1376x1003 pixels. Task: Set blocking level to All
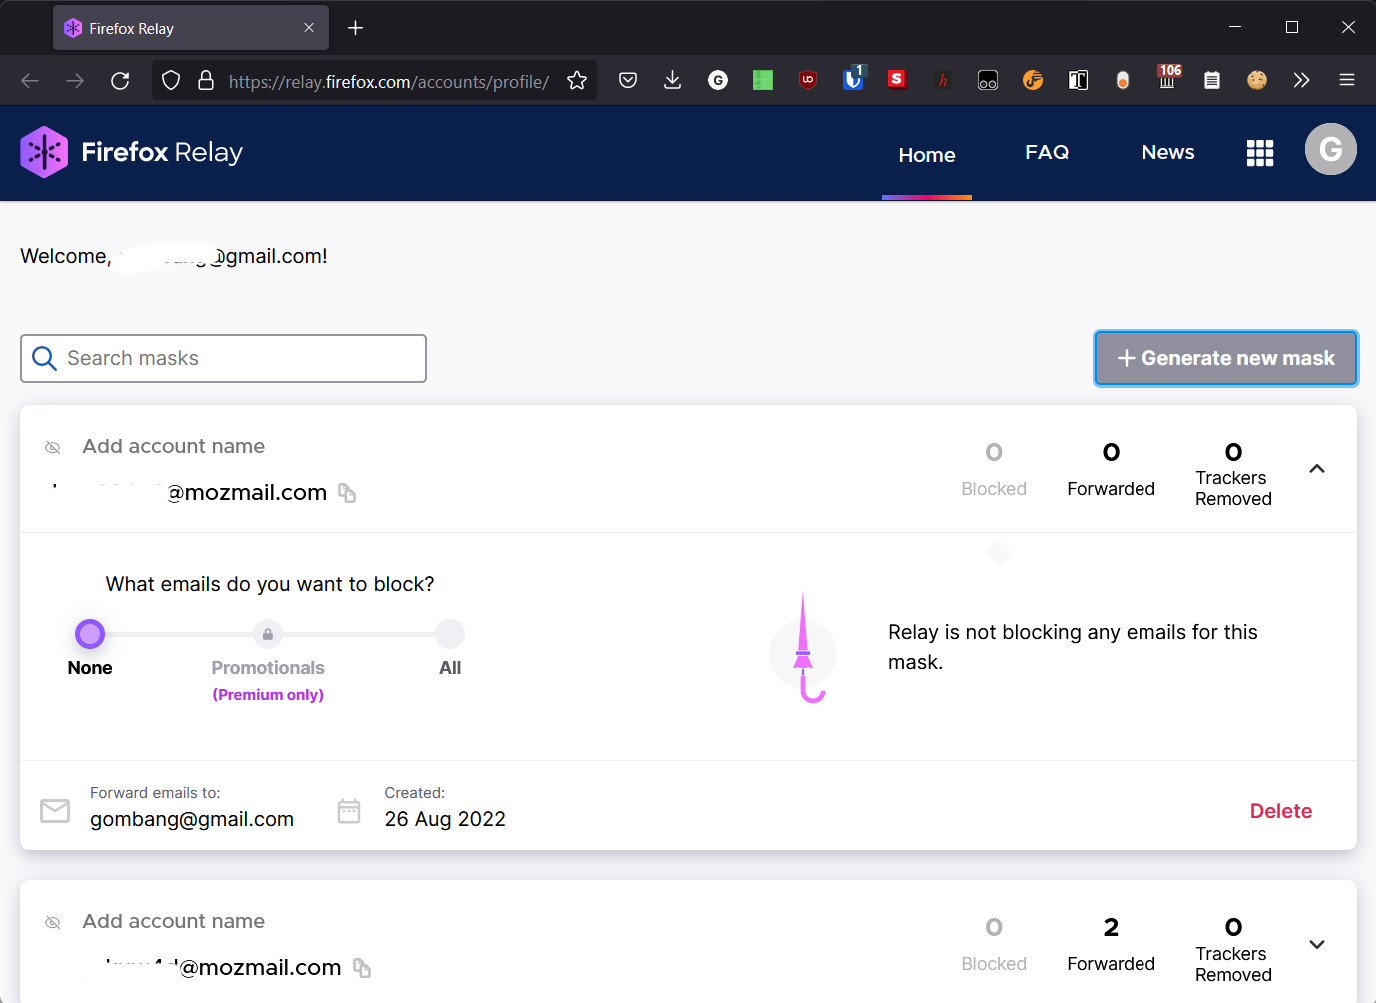point(450,634)
